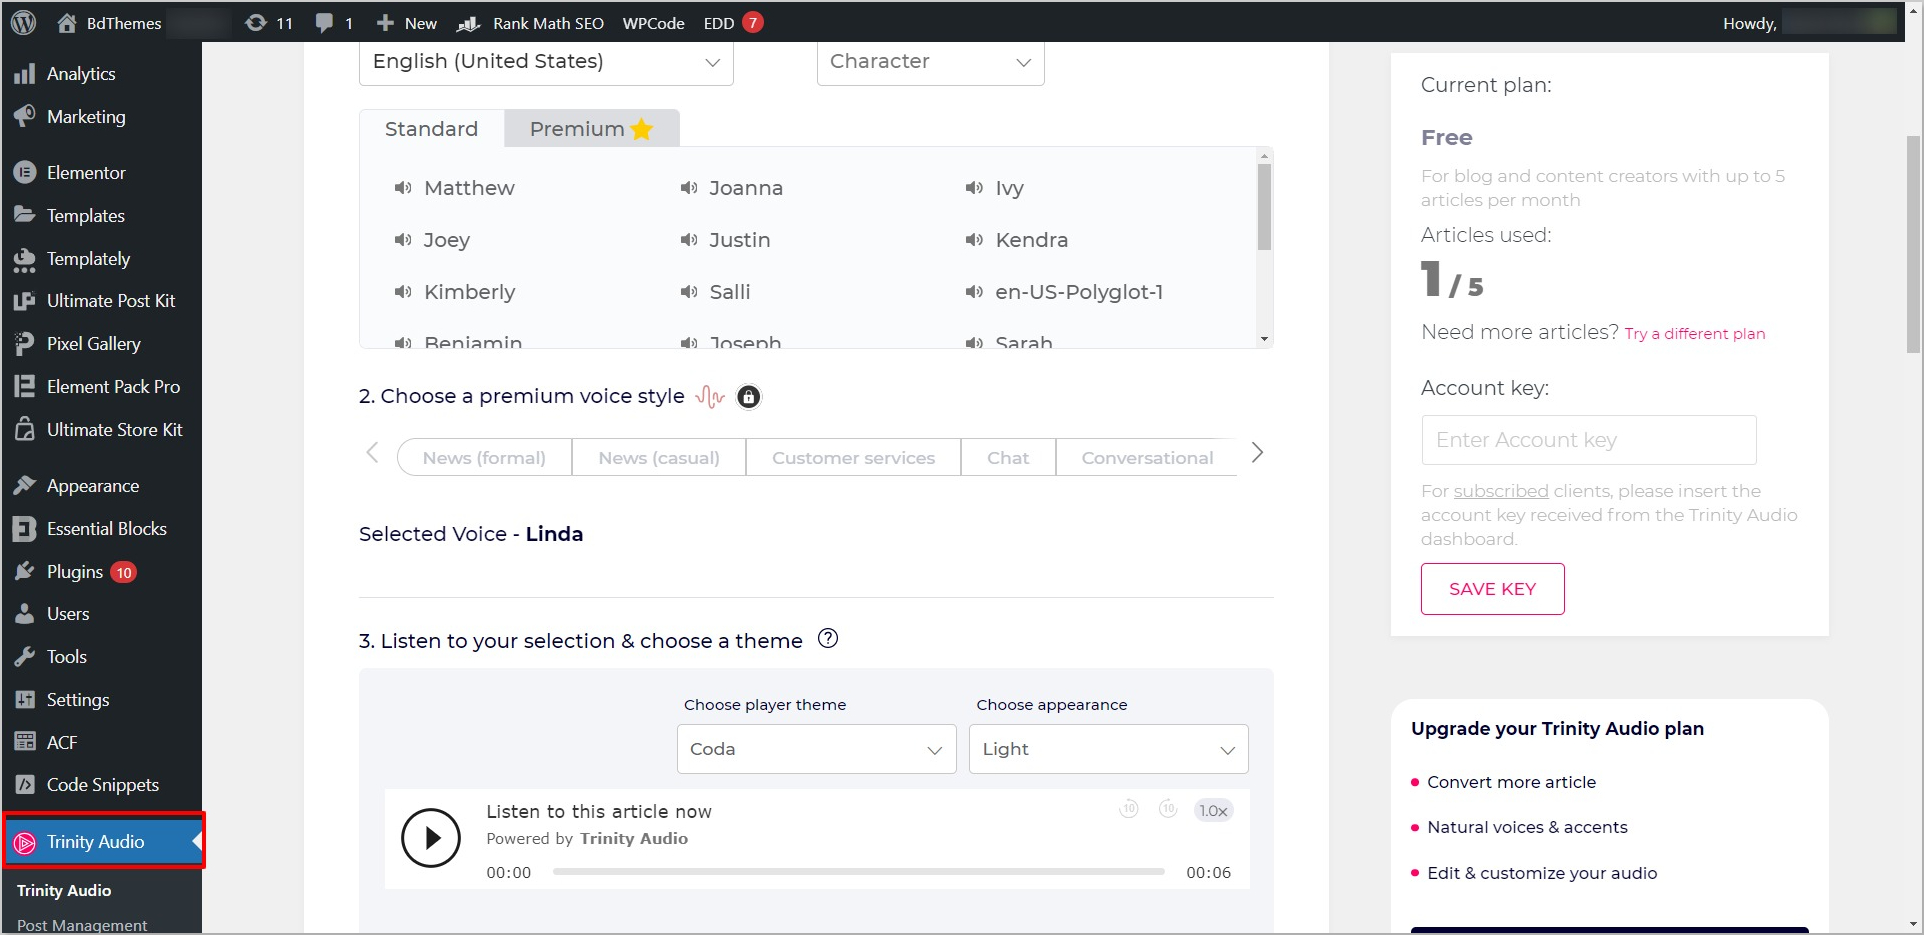This screenshot has width=1924, height=935.
Task: Click the Rank Math SEO icon in admin bar
Action: tap(467, 22)
